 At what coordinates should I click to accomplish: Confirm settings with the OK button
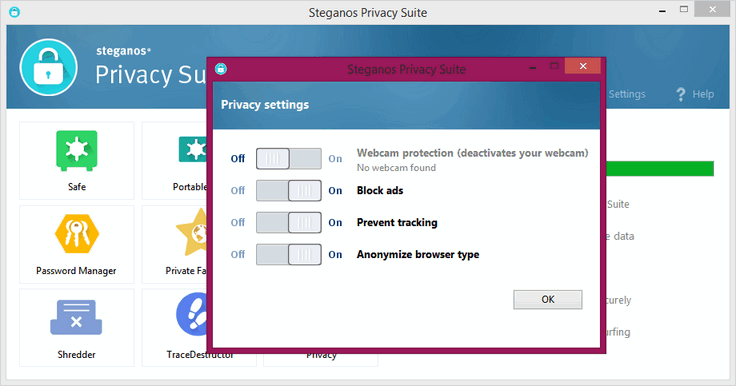tap(548, 300)
